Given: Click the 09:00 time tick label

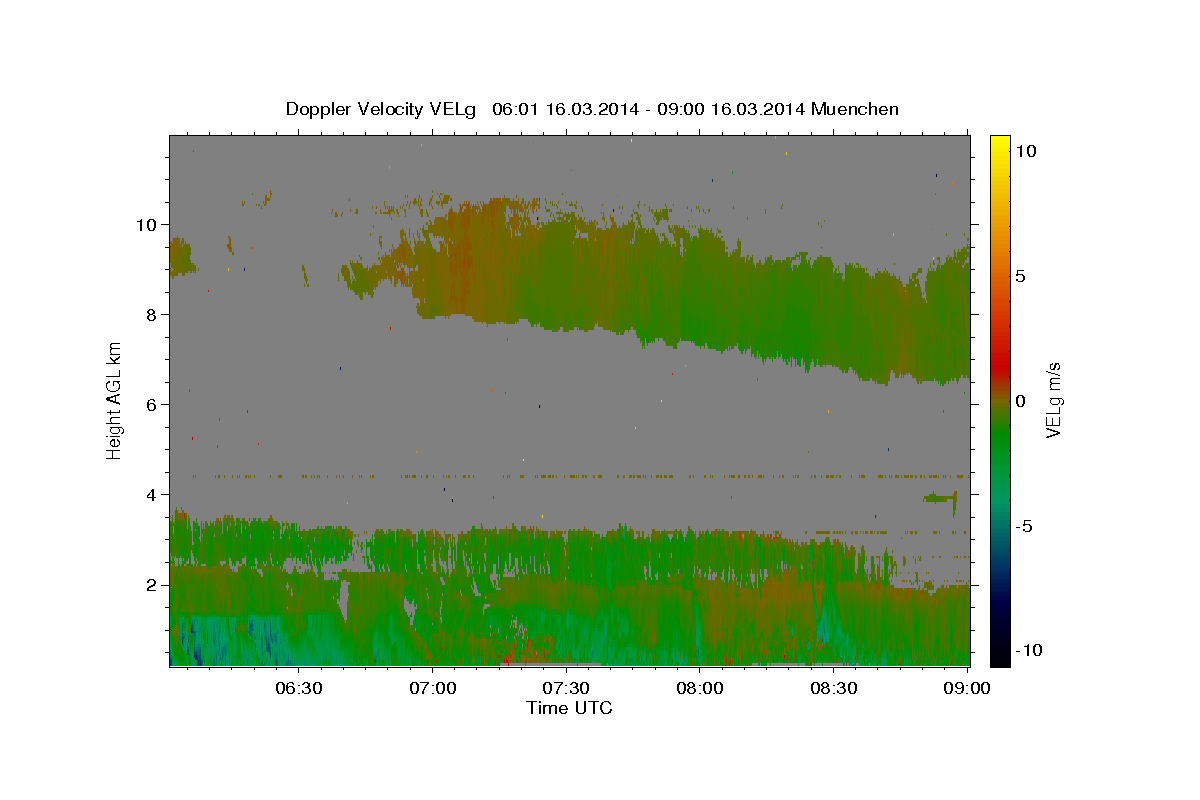Looking at the screenshot, I should (x=966, y=688).
